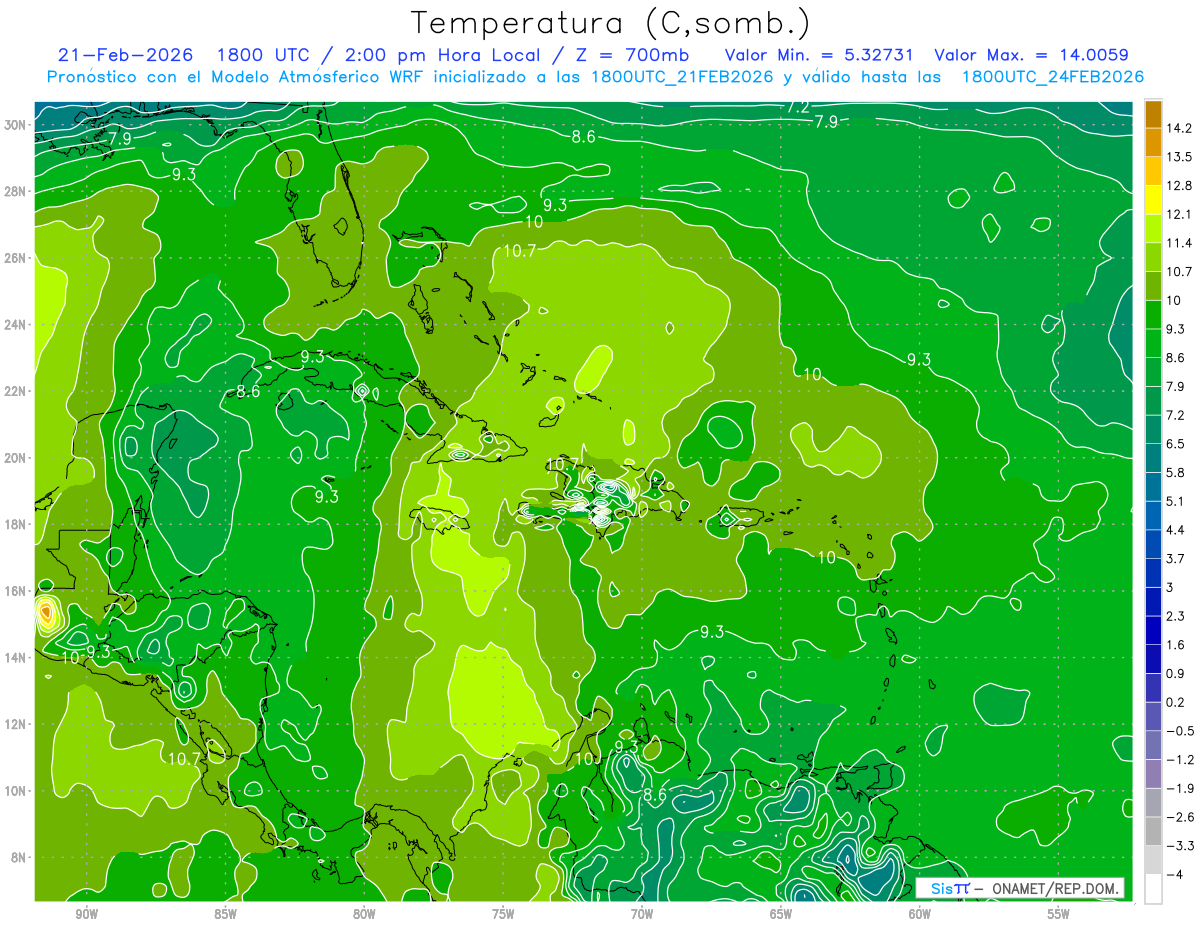Screen dimensions: 1200x927
Task: Click the "5.8" label on the color scale
Action: [1176, 472]
